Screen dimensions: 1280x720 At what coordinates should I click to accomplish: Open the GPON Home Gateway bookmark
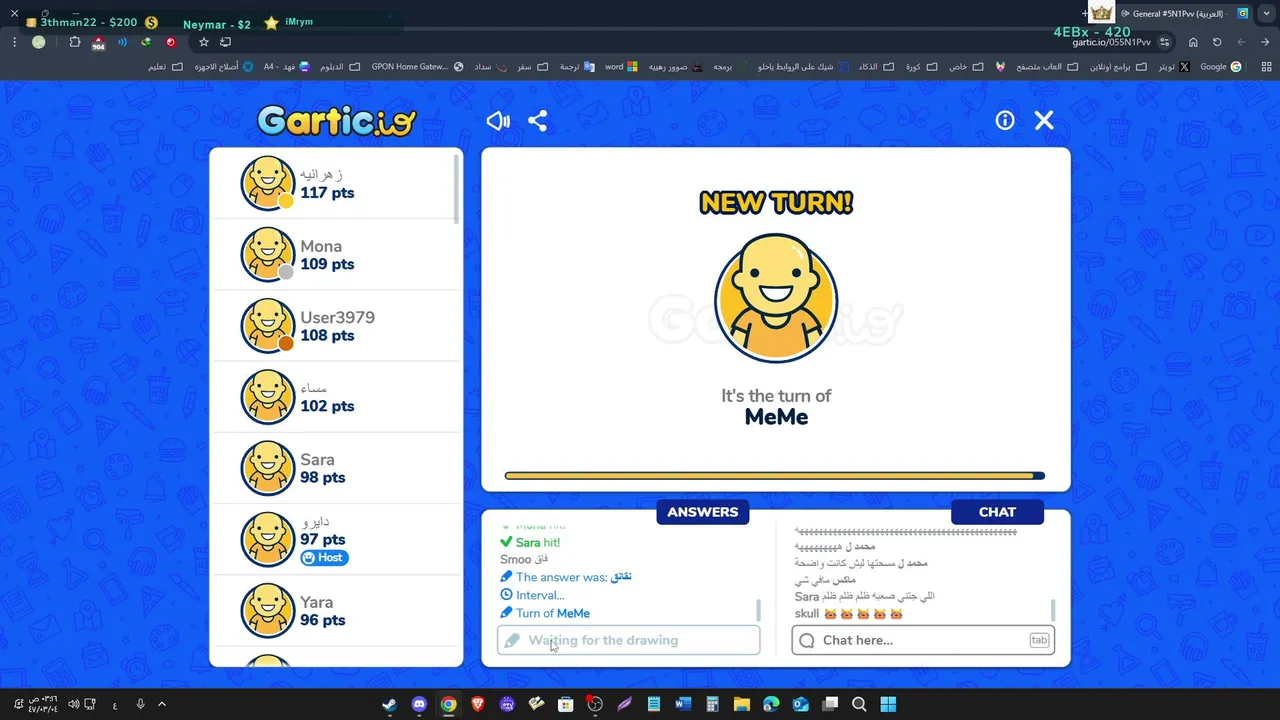pyautogui.click(x=417, y=67)
